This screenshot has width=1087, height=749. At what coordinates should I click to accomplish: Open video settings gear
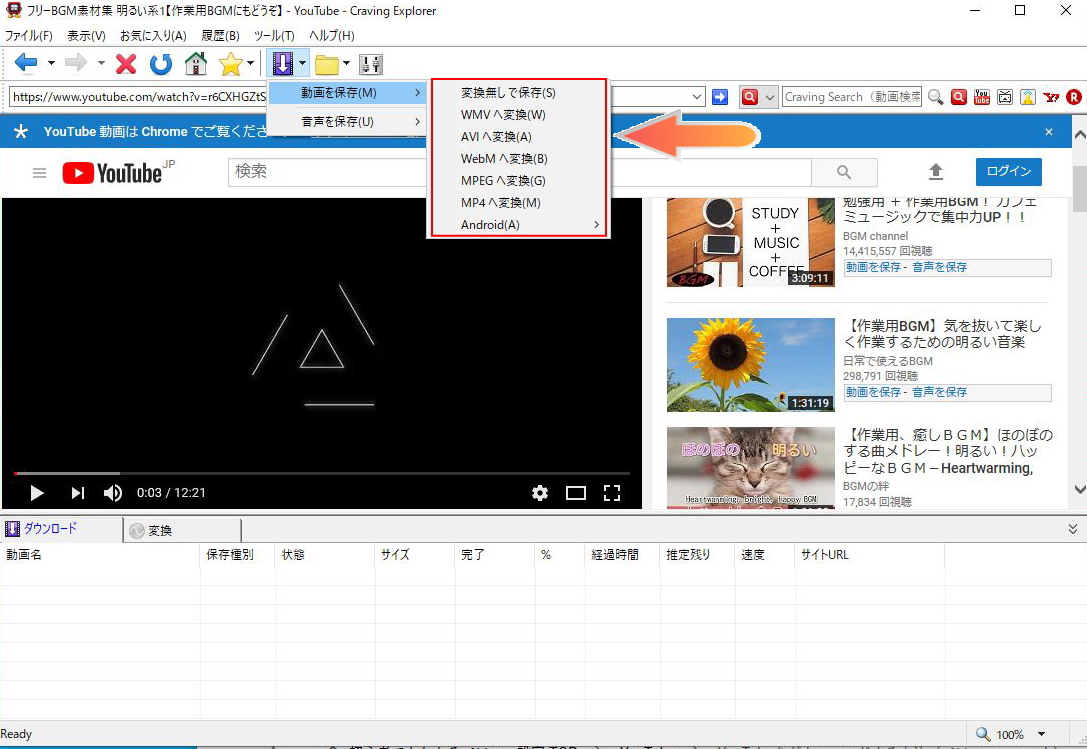540,493
